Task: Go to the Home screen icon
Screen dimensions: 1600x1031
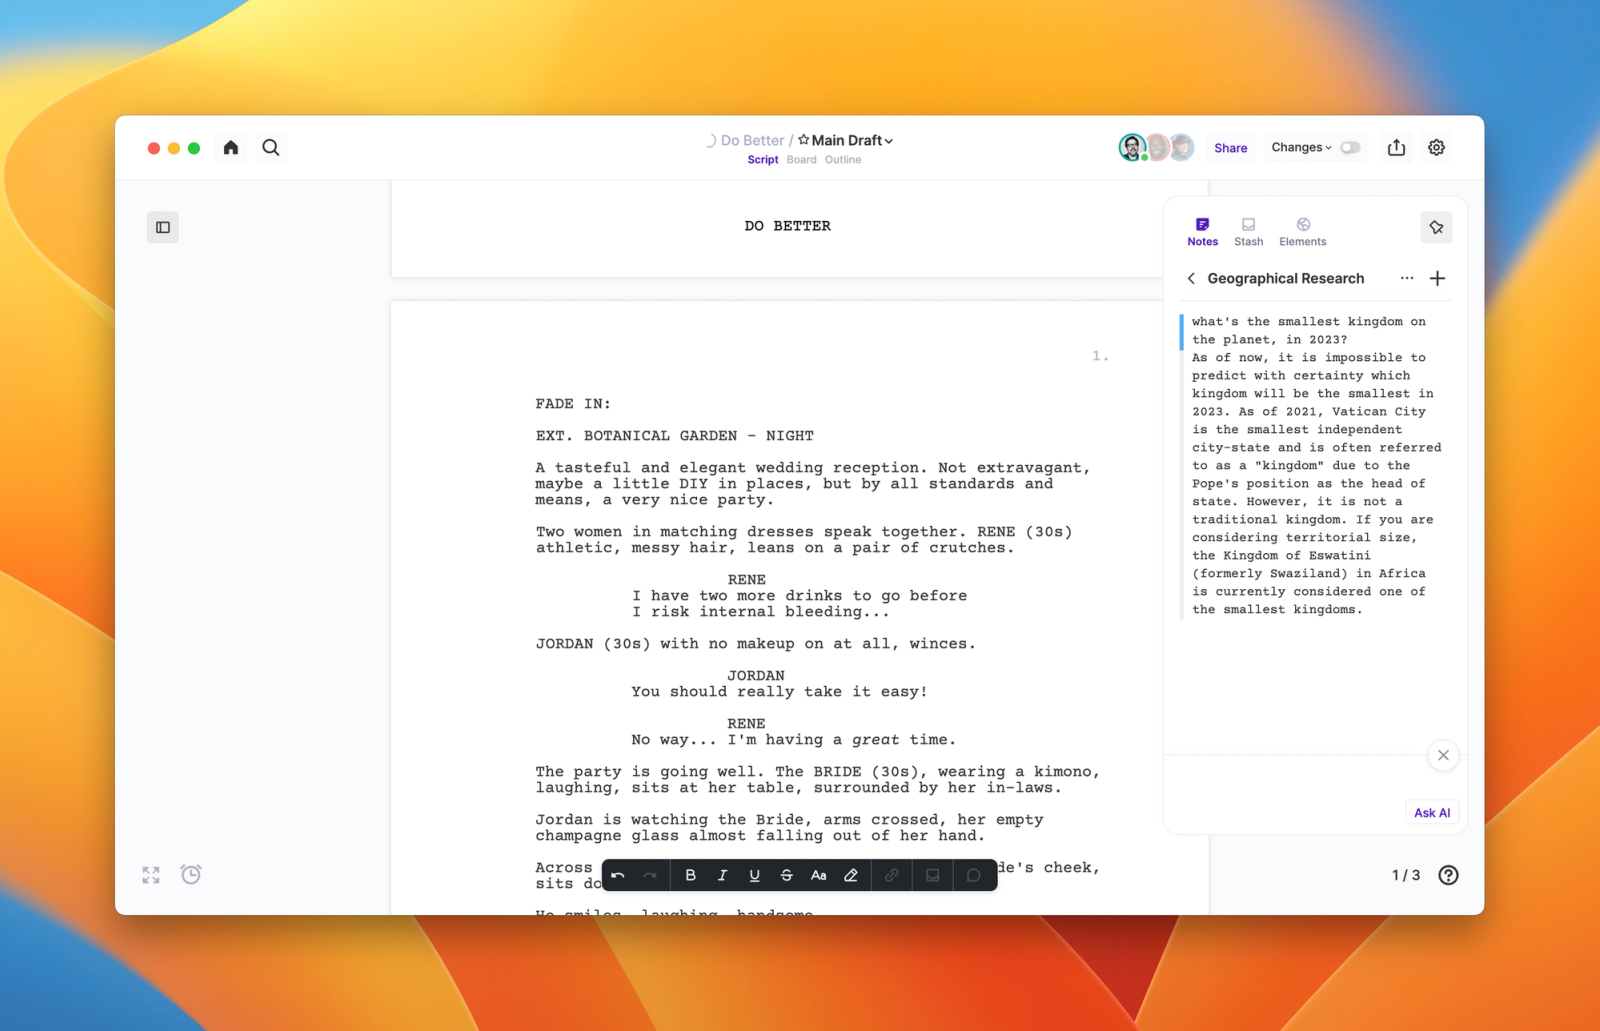Action: pyautogui.click(x=231, y=147)
